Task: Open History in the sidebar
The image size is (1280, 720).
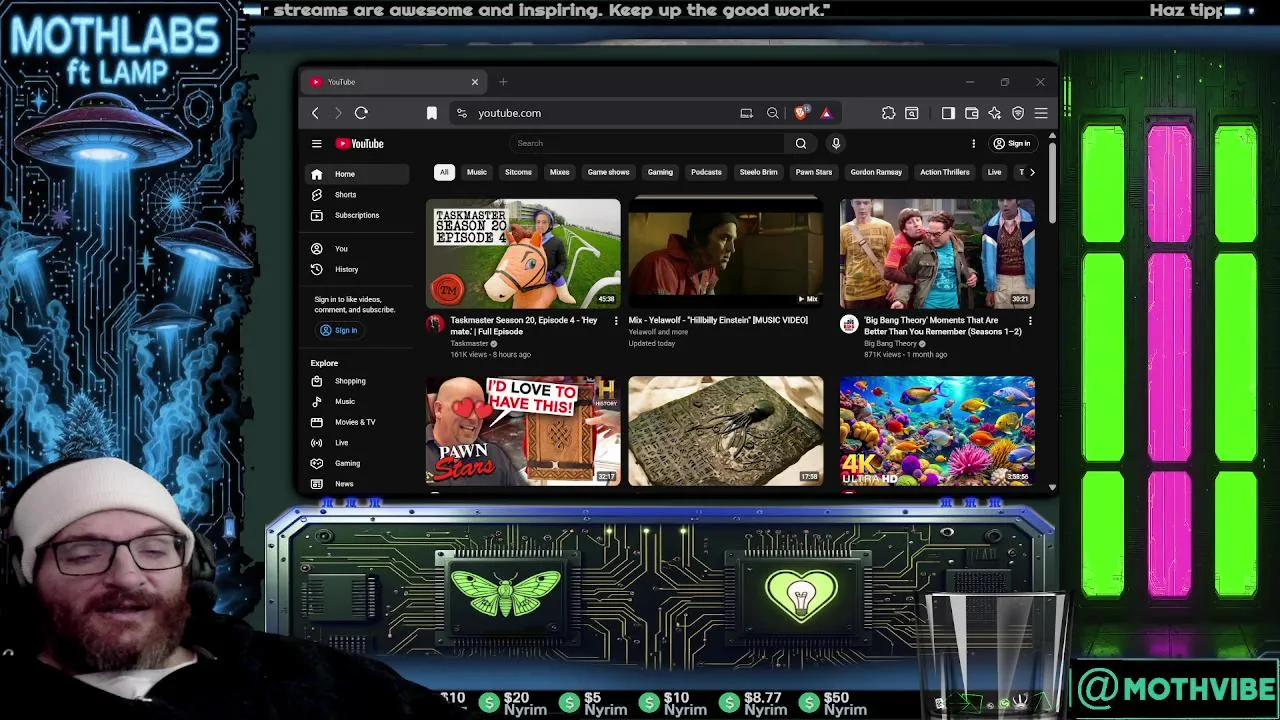Action: [357, 270]
